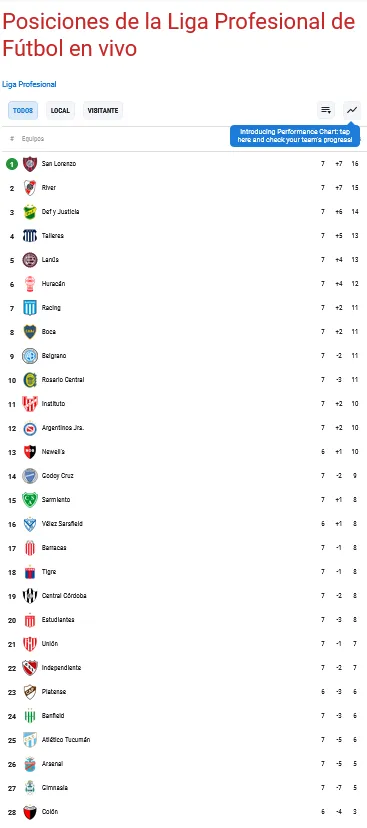Open the Liga Profesional link
The height and width of the screenshot is (828, 367).
coord(29,84)
